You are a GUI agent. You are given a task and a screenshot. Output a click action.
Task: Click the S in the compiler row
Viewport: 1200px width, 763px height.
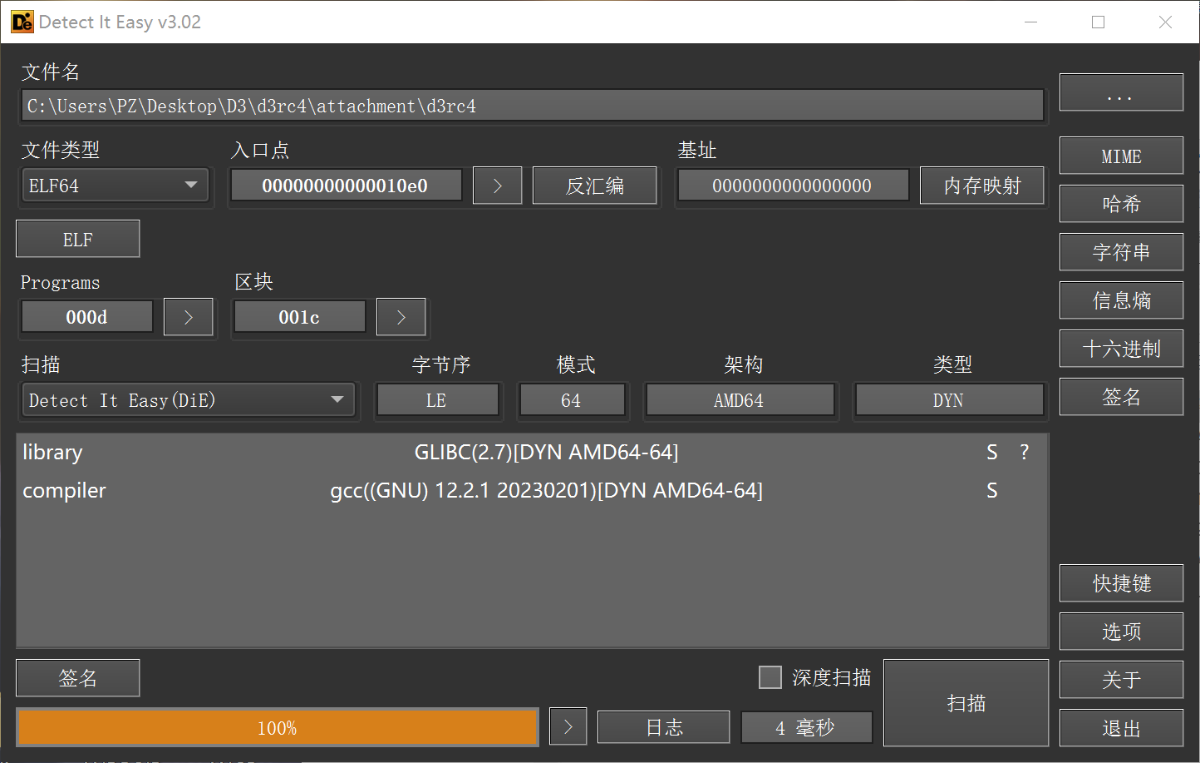[x=992, y=490]
